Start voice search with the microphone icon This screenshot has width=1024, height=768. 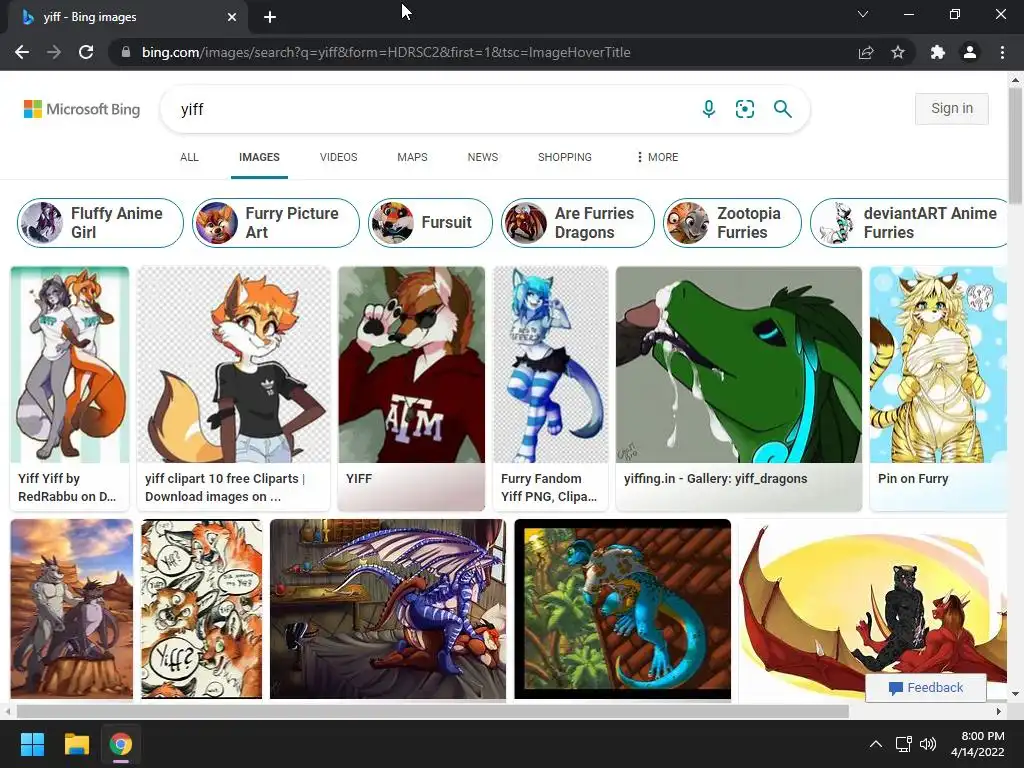(x=709, y=109)
